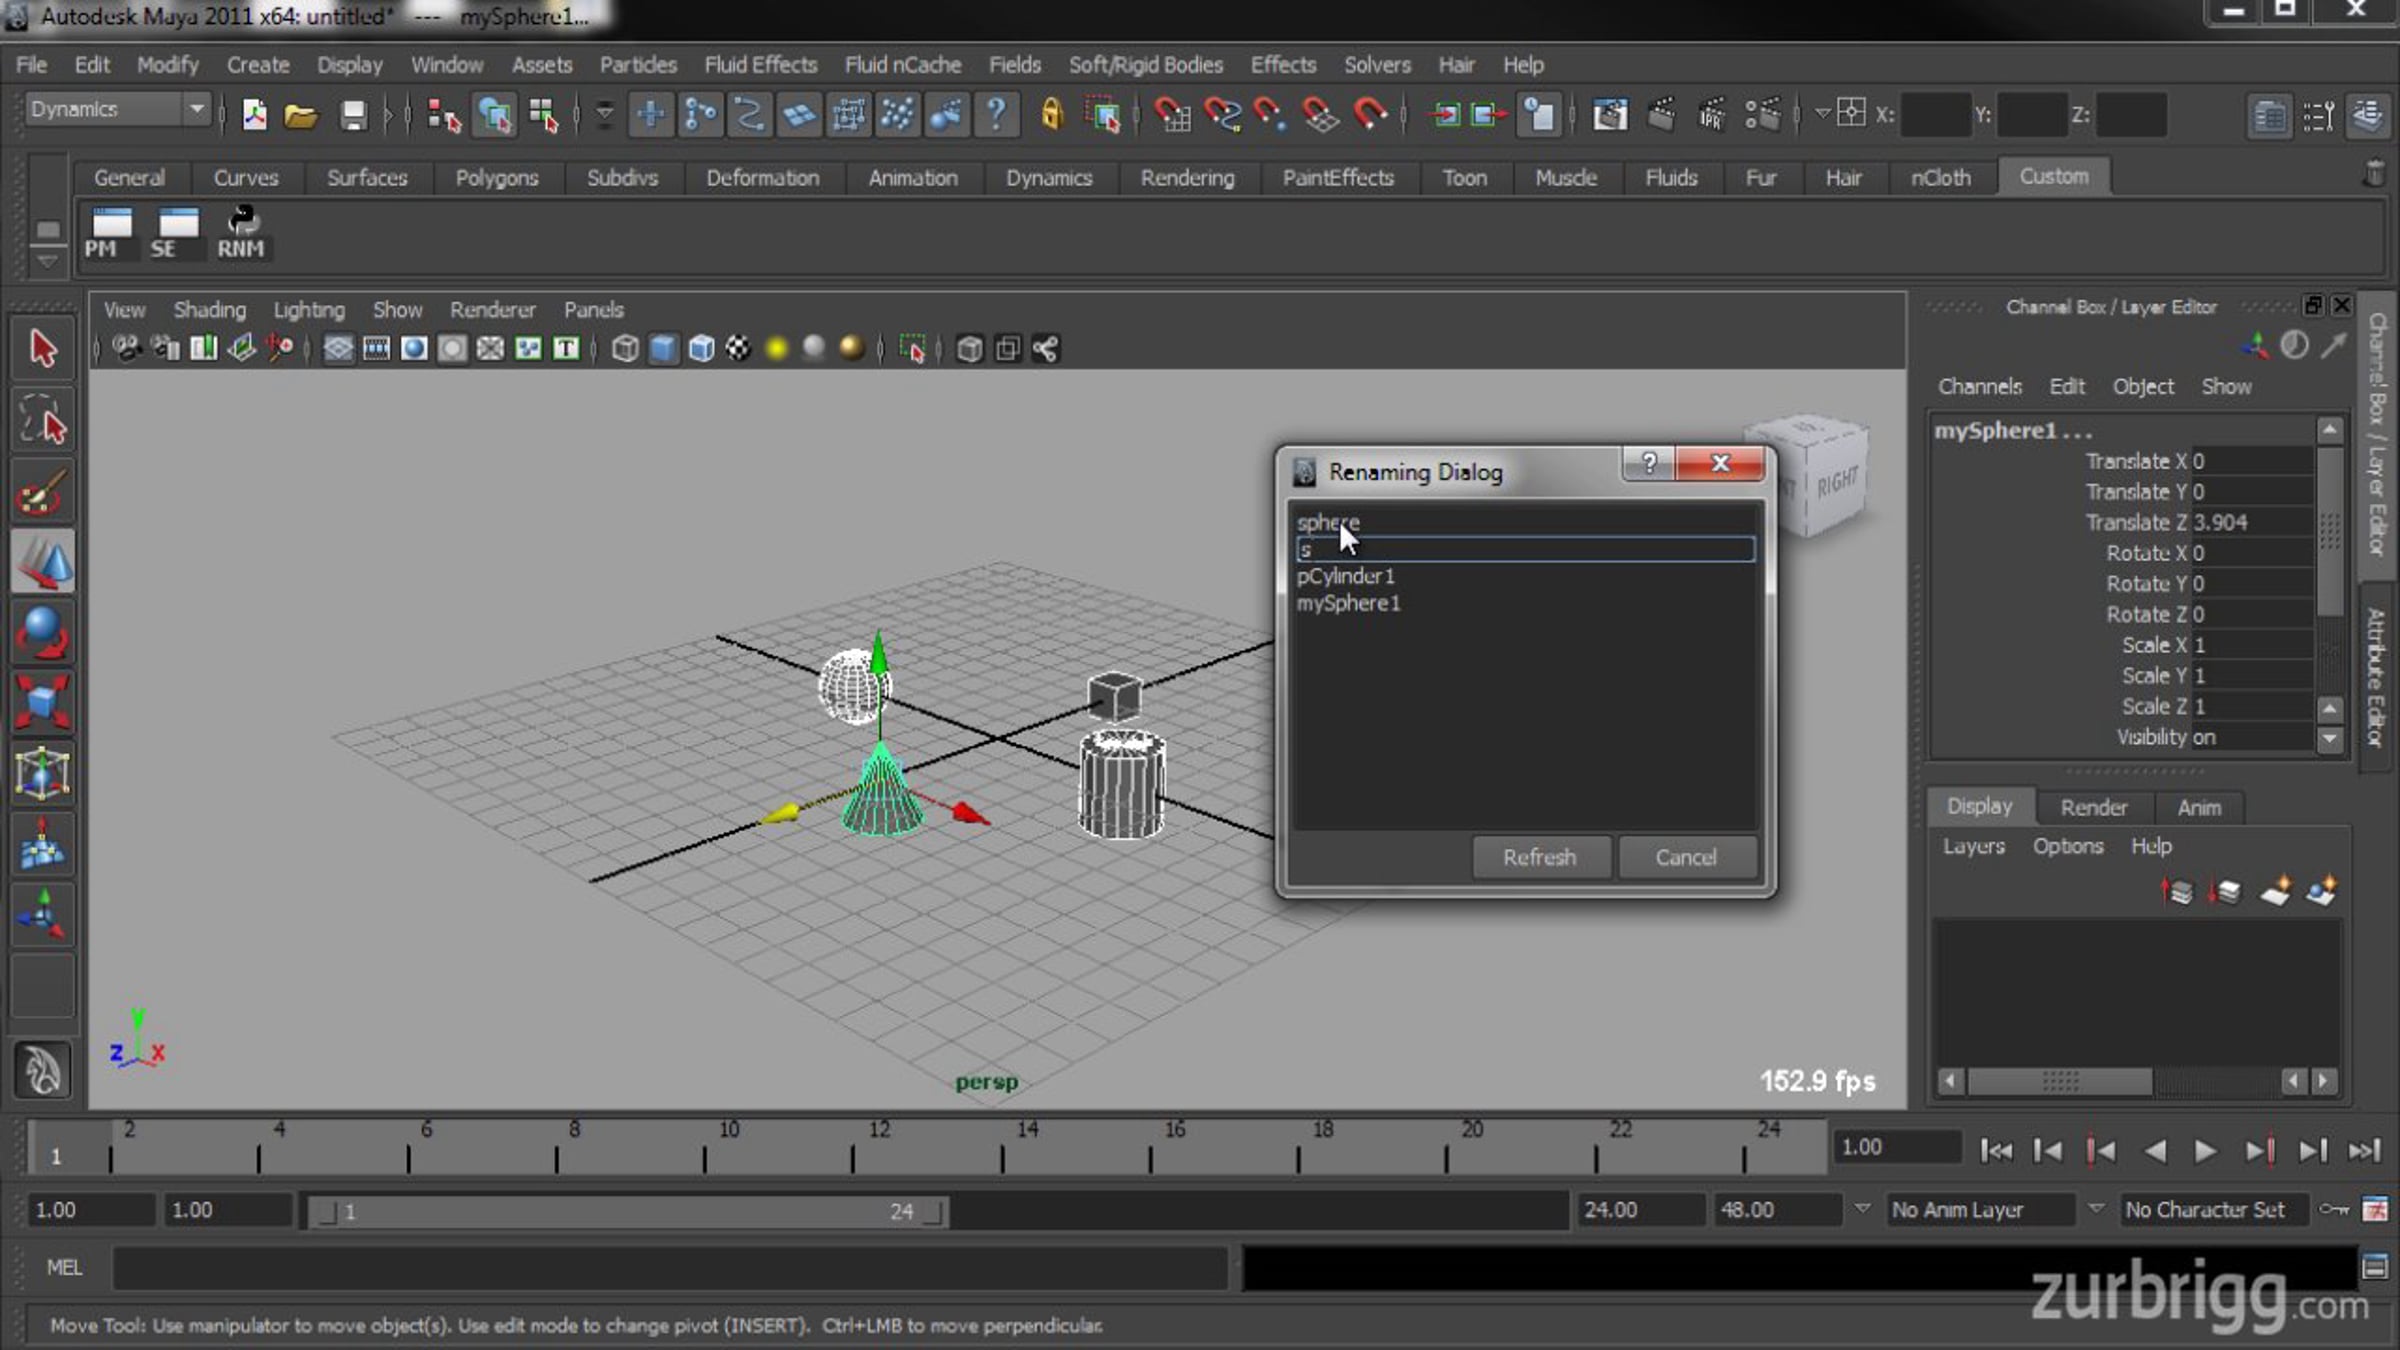Click the Save Scene floppy icon

coord(353,115)
